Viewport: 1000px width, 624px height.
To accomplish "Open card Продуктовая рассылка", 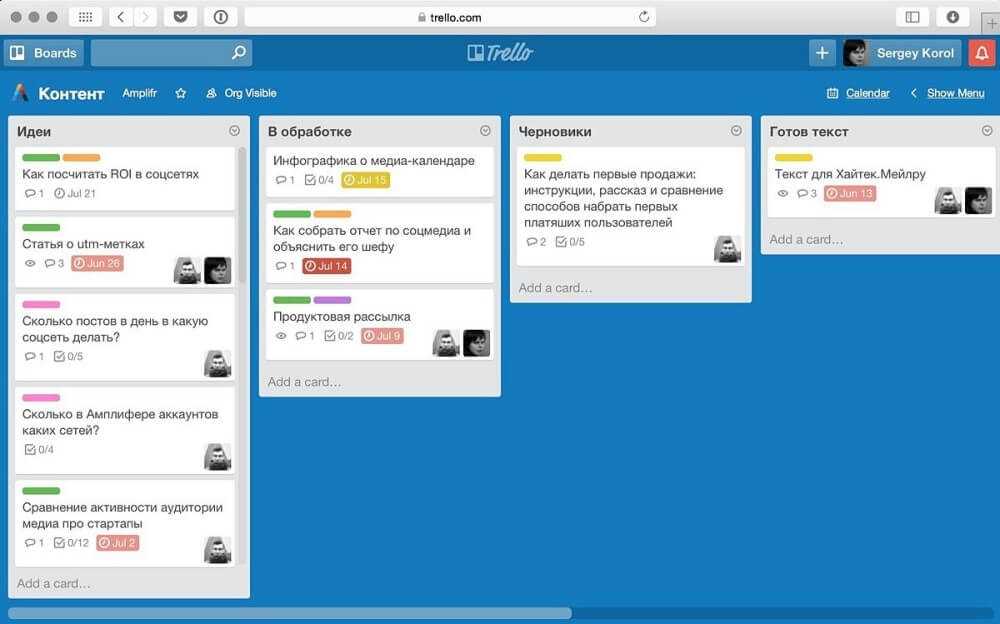I will (x=380, y=325).
